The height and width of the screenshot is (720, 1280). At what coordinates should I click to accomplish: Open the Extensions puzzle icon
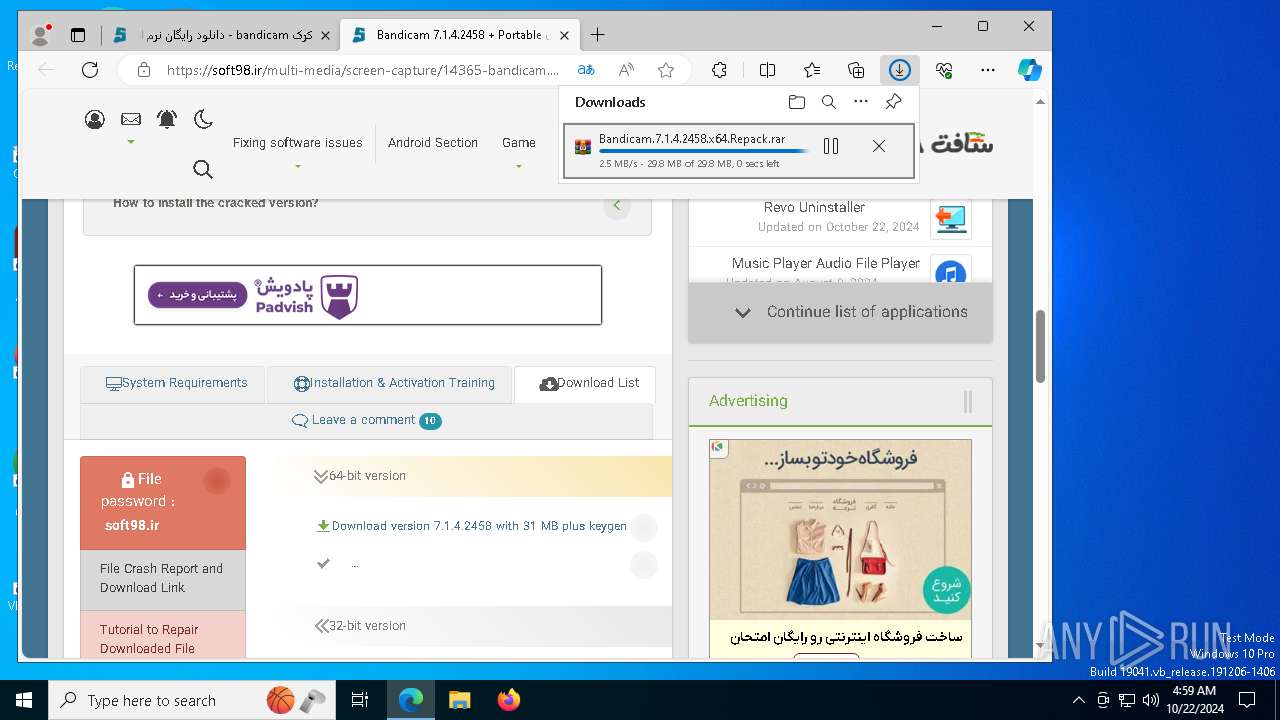click(719, 70)
